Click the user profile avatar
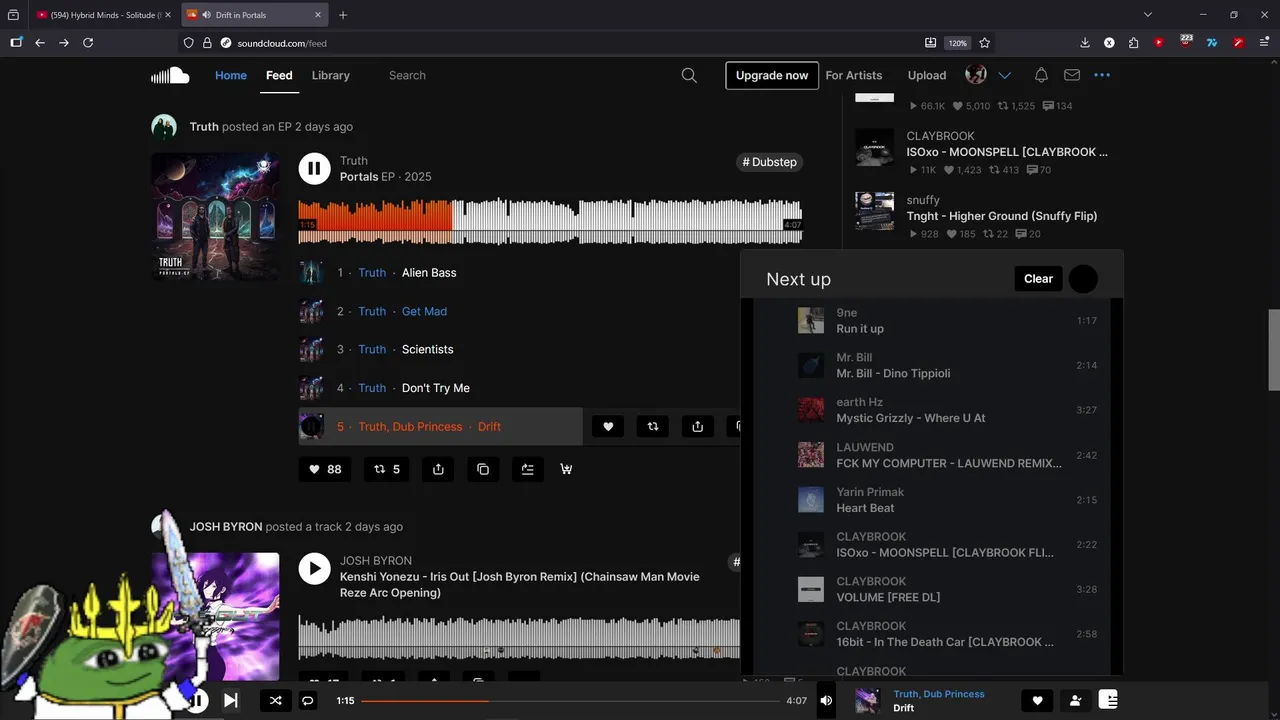1280x720 pixels. [x=976, y=75]
